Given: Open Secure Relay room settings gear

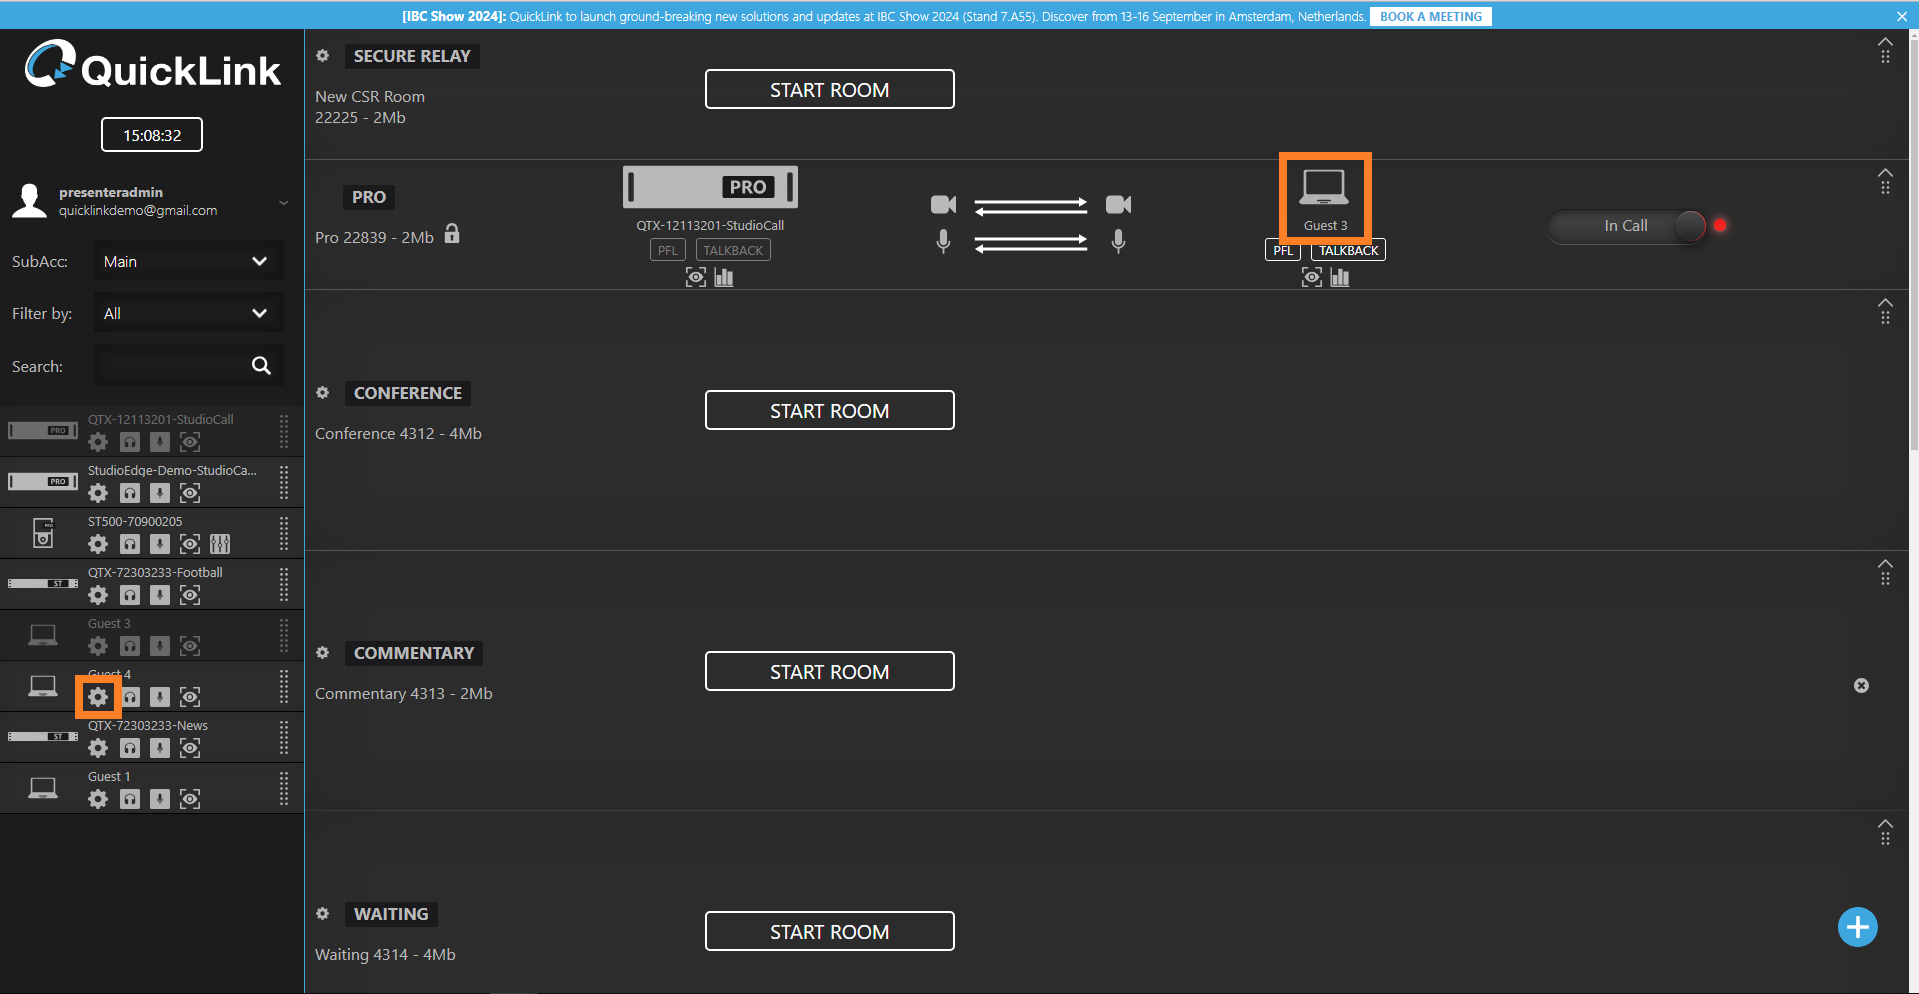Looking at the screenshot, I should click(x=323, y=56).
